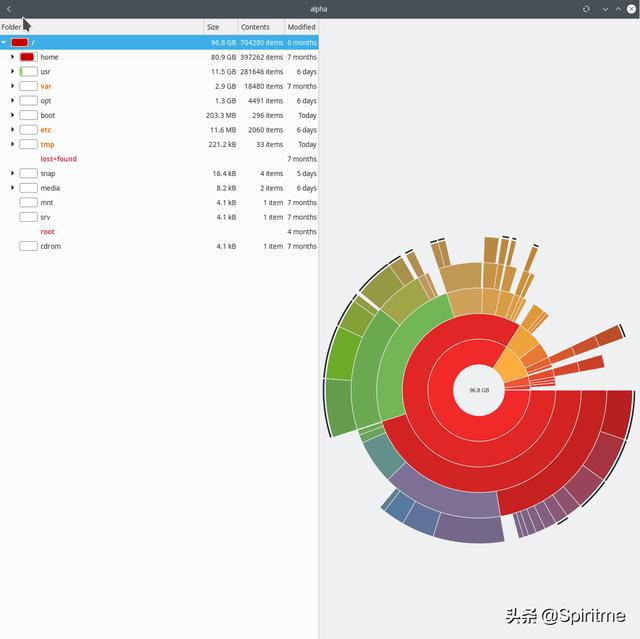
Task: Expand the var folder
Action: (x=12, y=86)
